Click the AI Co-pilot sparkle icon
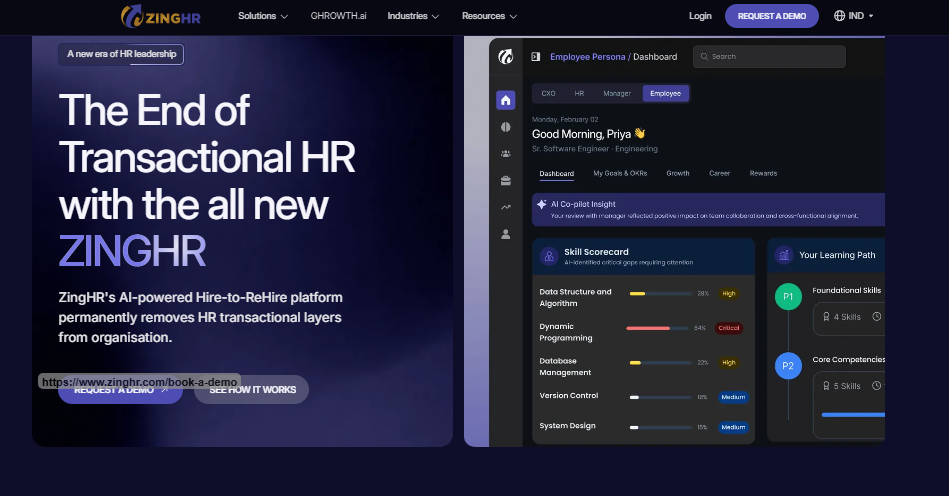The image size is (949, 496). coord(542,204)
